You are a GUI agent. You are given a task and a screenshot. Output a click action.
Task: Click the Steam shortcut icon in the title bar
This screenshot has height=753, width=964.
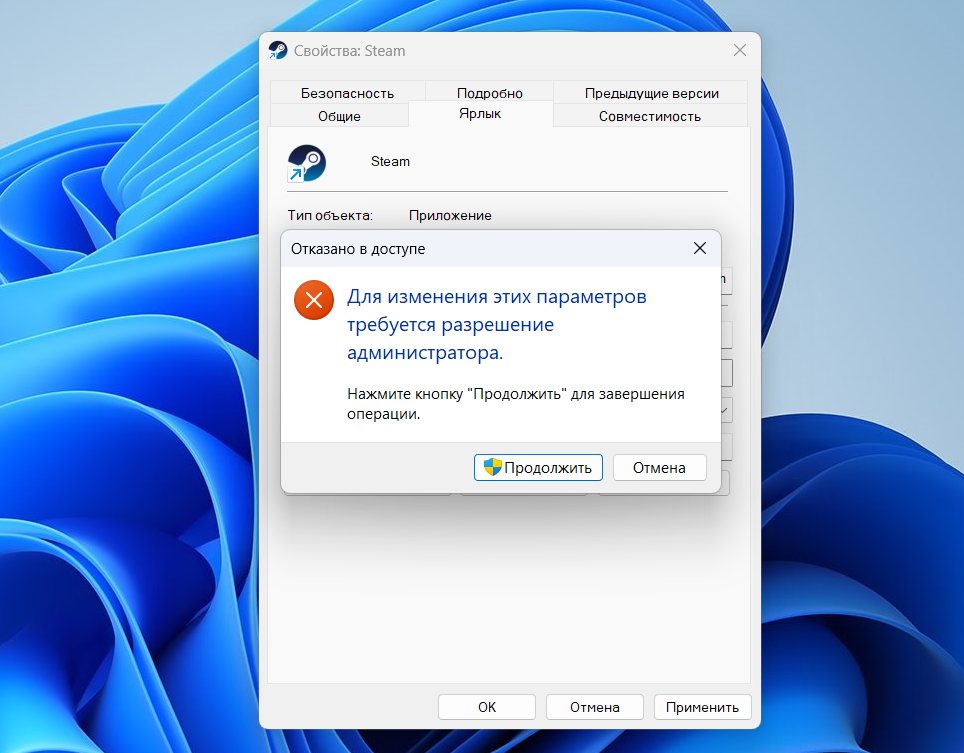tap(277, 51)
